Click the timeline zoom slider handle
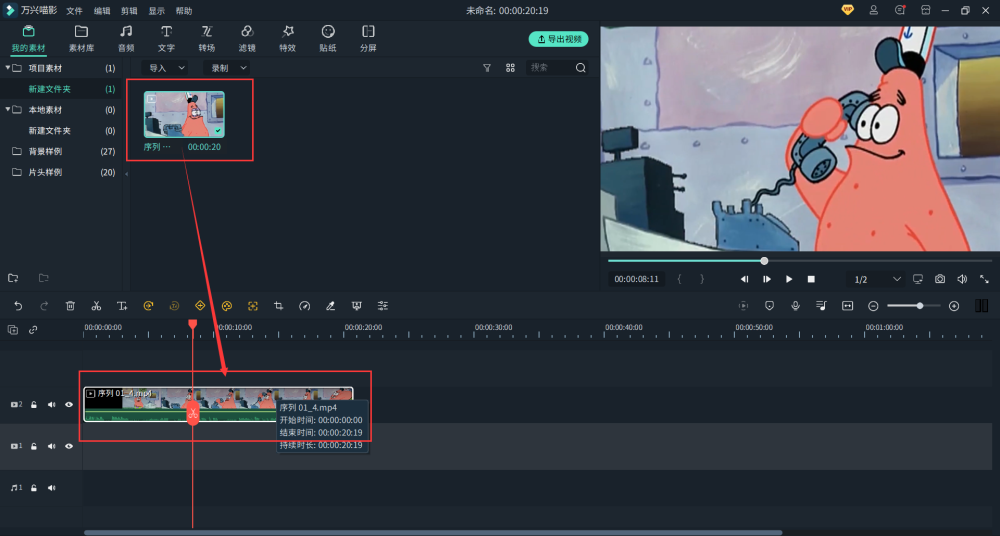The width and height of the screenshot is (1000, 536). 920,306
